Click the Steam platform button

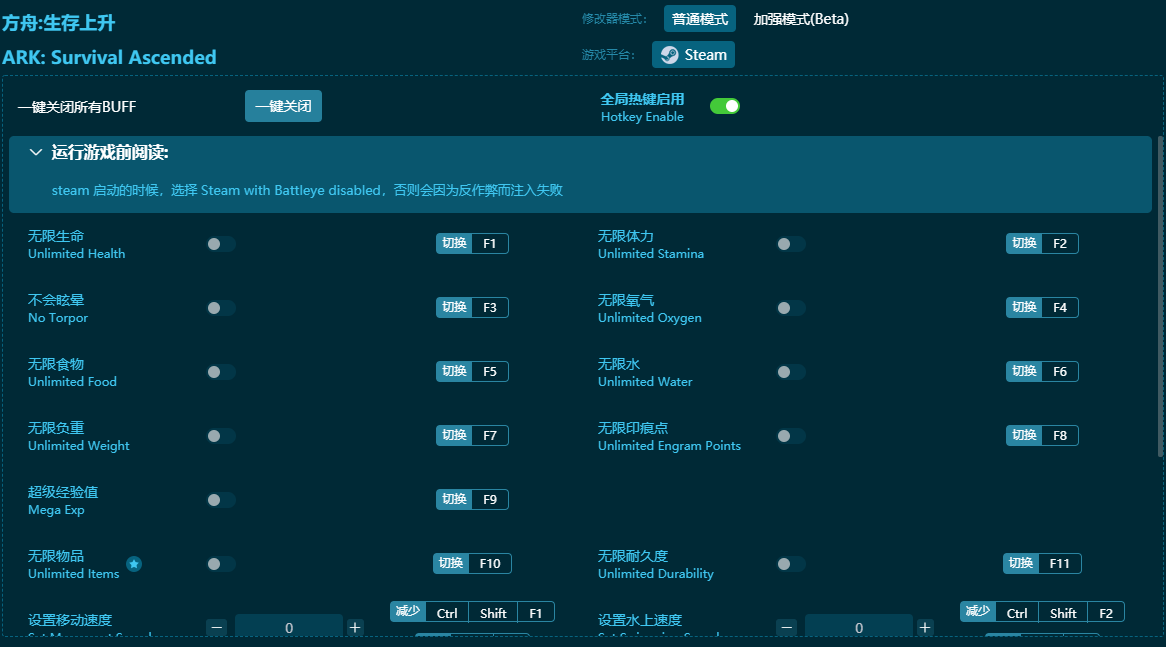(693, 55)
